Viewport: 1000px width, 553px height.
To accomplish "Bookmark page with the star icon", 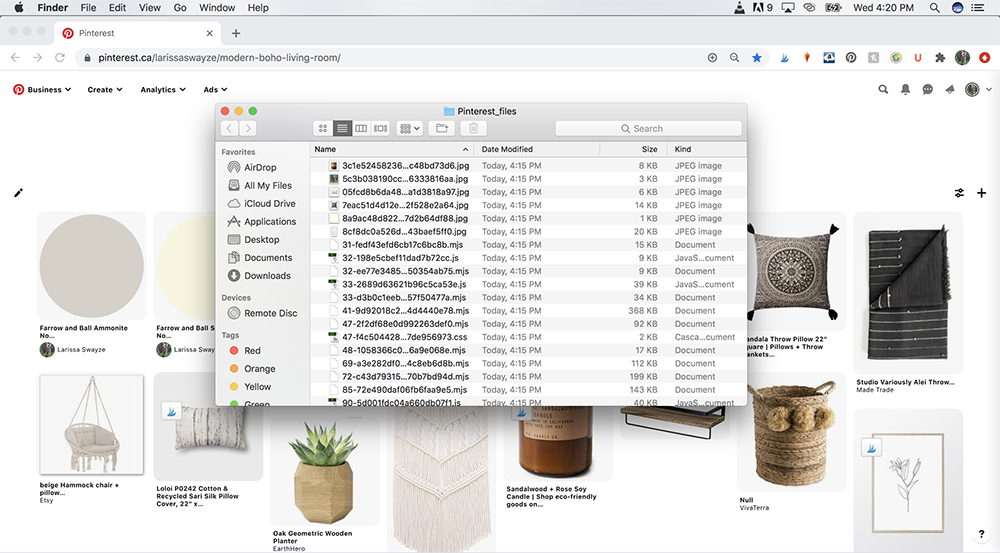I will (756, 57).
